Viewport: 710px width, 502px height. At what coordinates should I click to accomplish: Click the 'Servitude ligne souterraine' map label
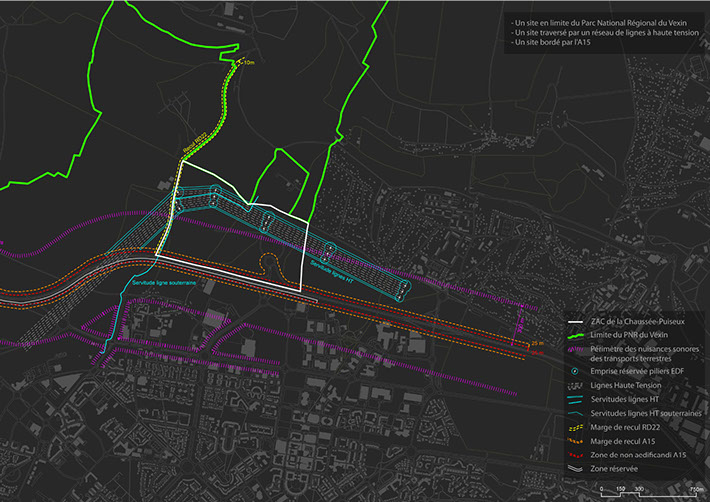(167, 283)
